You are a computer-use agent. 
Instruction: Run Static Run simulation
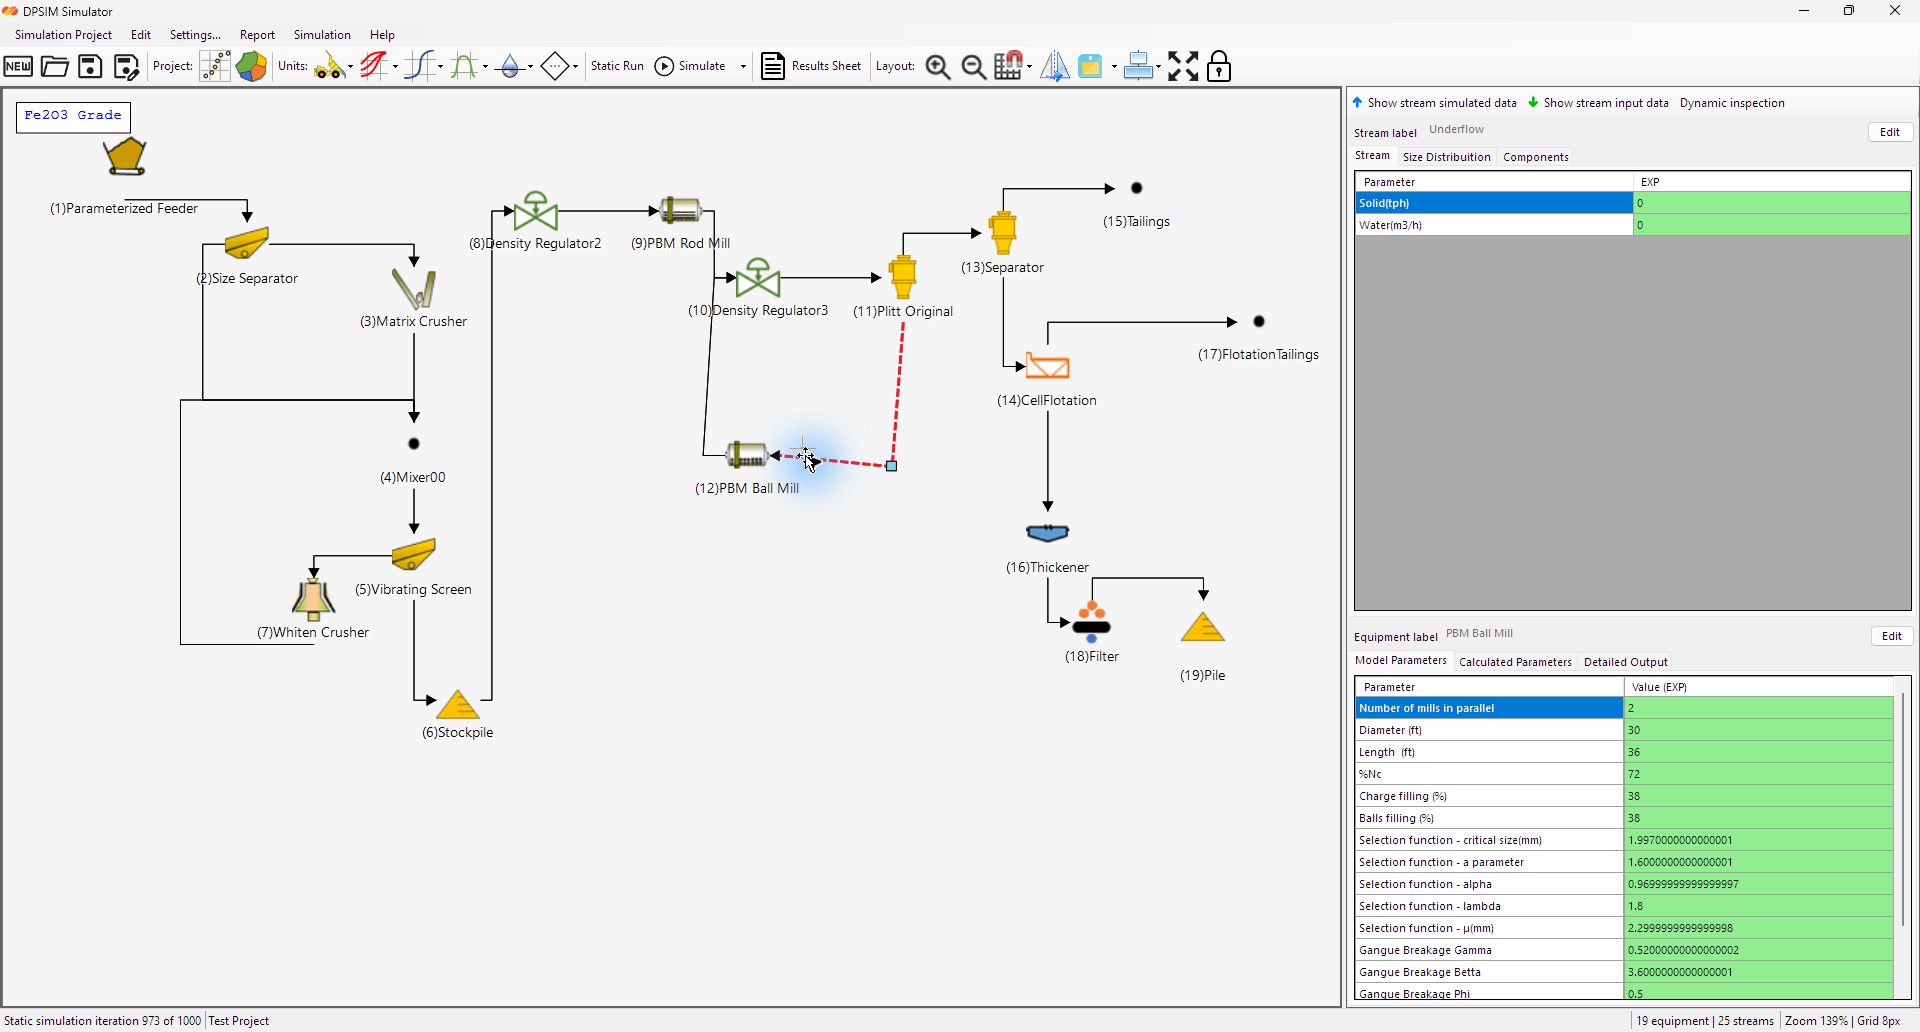click(617, 66)
